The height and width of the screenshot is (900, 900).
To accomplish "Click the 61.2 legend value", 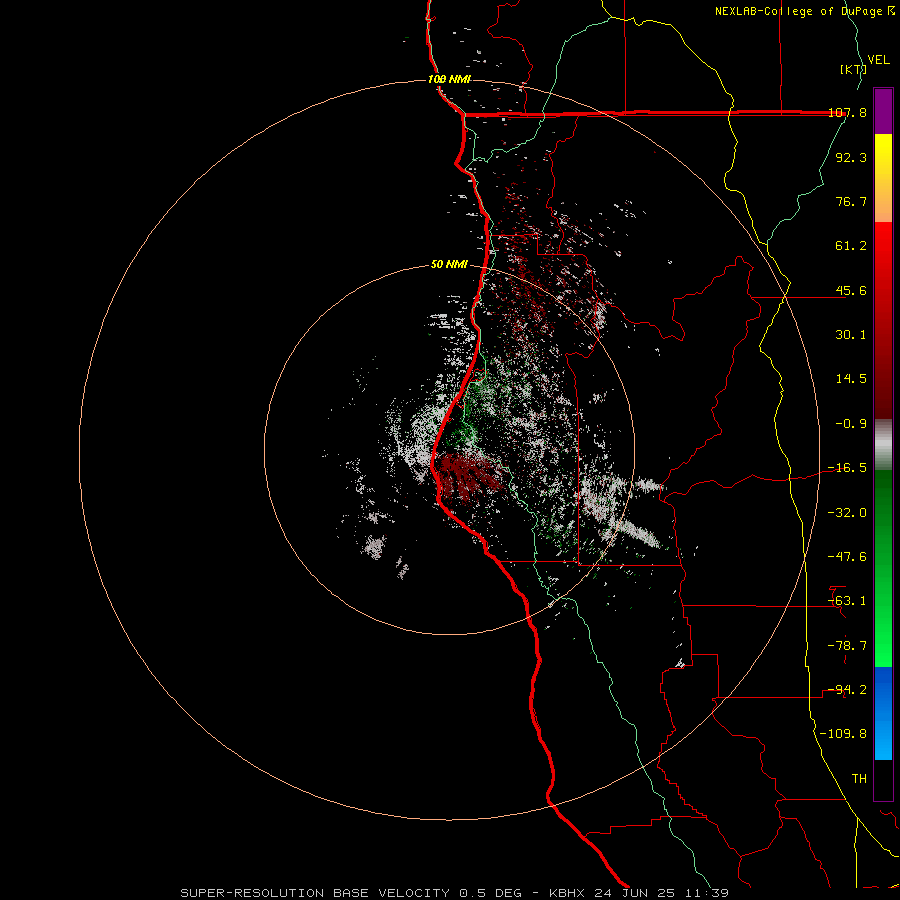I will [x=851, y=246].
